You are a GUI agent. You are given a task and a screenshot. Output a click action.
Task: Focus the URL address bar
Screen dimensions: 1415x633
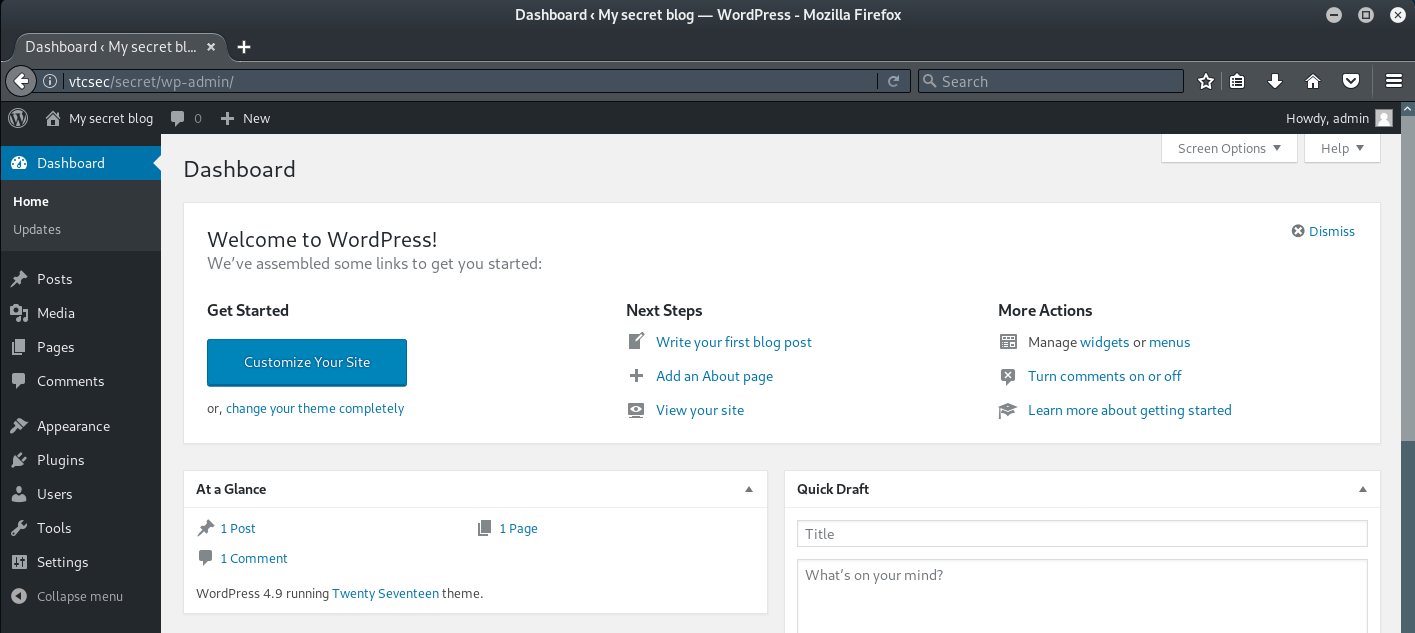pos(470,82)
